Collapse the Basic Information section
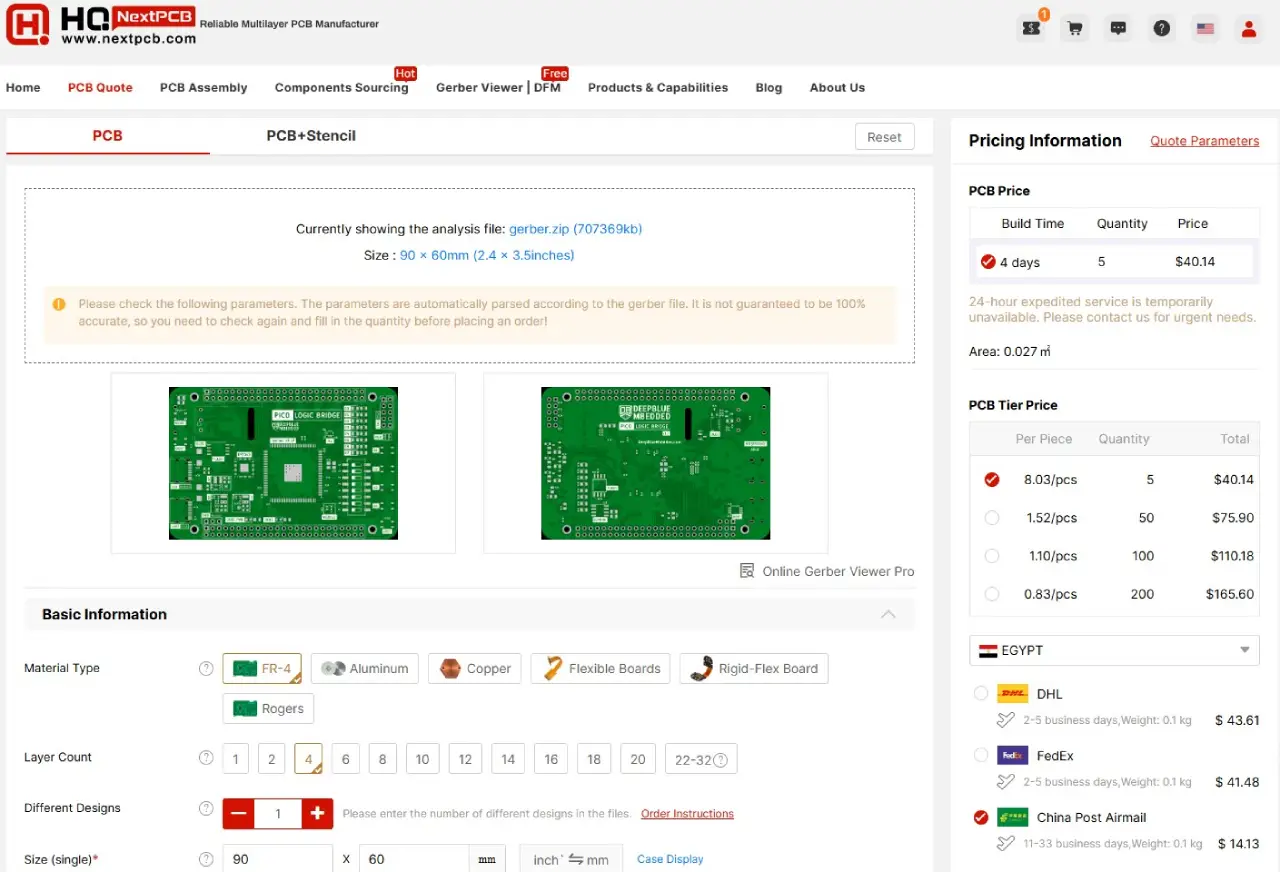The width and height of the screenshot is (1280, 872). pyautogui.click(x=888, y=614)
